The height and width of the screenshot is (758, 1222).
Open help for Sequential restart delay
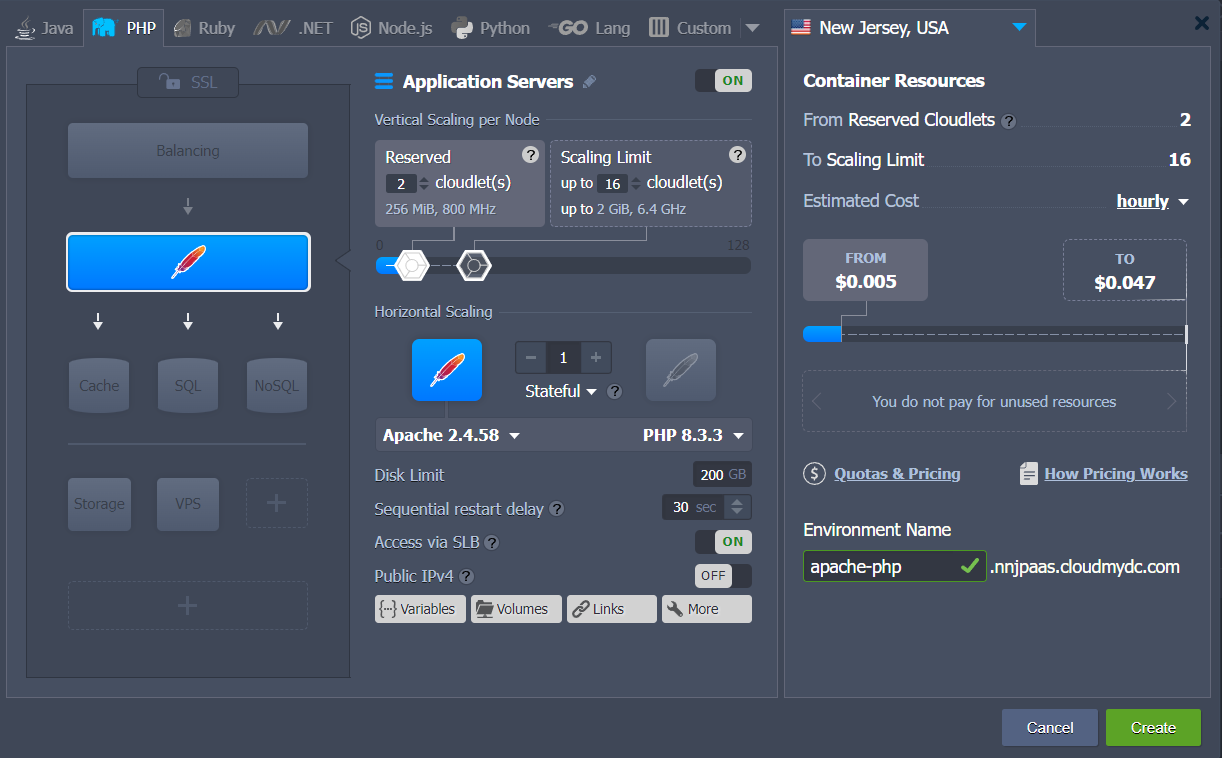click(x=557, y=509)
